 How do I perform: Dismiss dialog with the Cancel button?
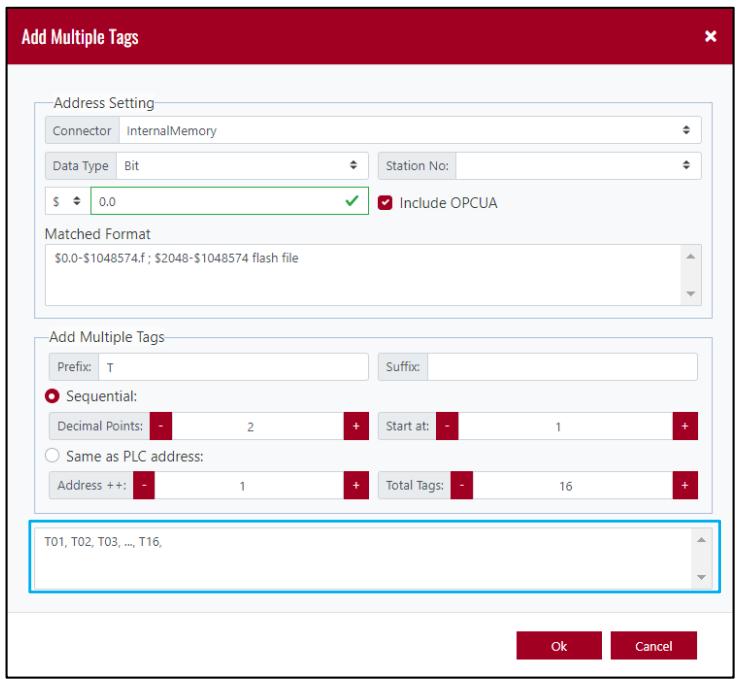(653, 646)
